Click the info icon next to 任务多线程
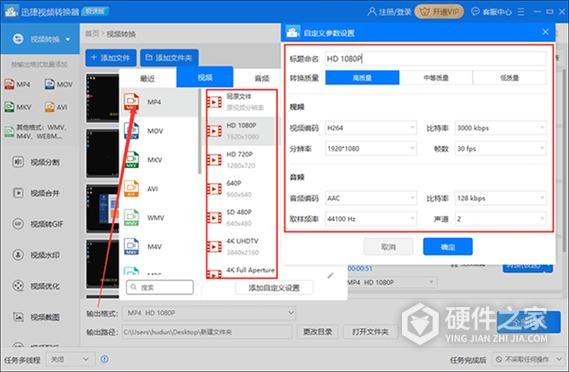 click(105, 359)
